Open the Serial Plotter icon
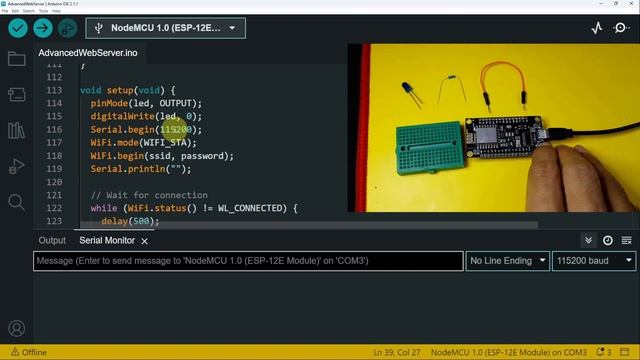This screenshot has width=640, height=360. coord(597,28)
